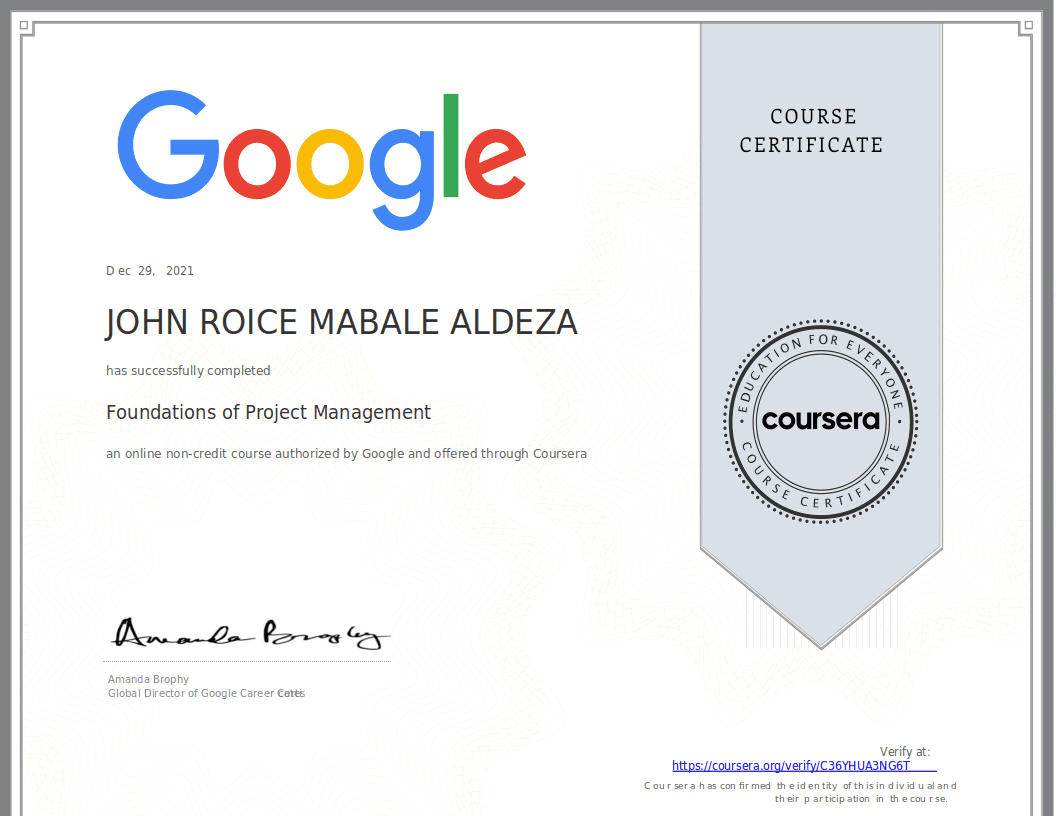Click the name JOHN ROICE MABALE ALDEZA
Image resolution: width=1056 pixels, height=816 pixels.
(x=341, y=322)
